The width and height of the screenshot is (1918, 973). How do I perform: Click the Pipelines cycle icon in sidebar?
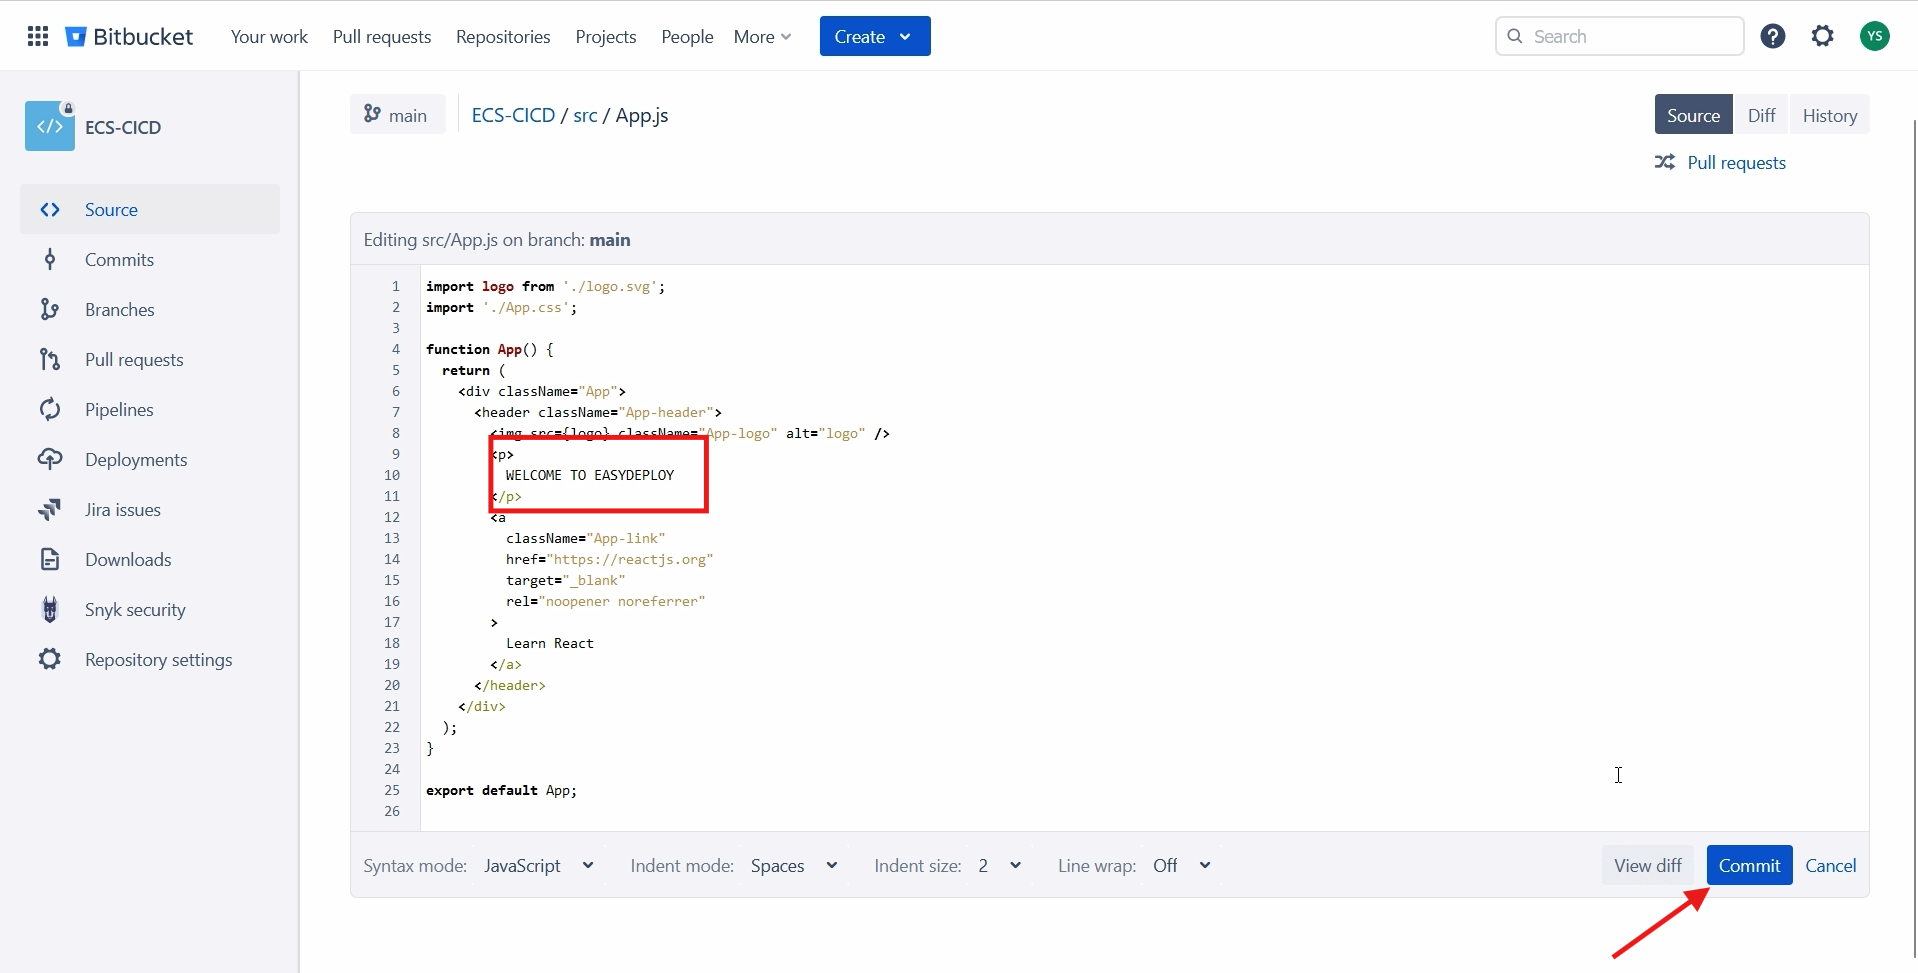click(x=50, y=409)
